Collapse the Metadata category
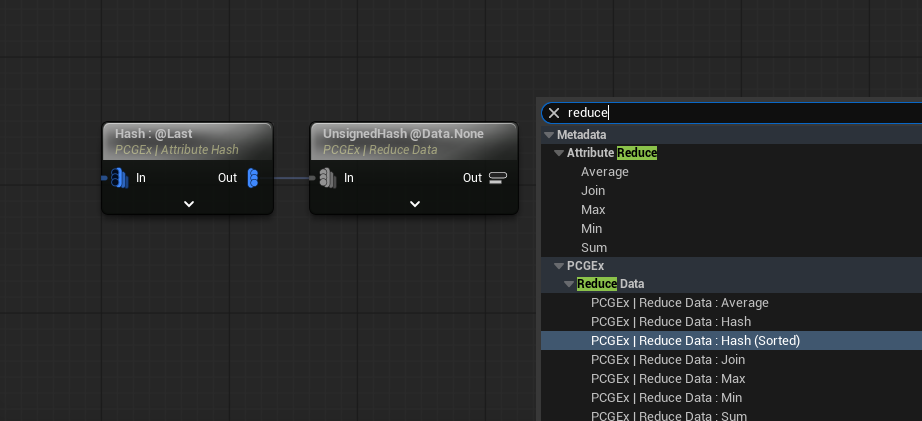This screenshot has width=922, height=421. pyautogui.click(x=548, y=134)
